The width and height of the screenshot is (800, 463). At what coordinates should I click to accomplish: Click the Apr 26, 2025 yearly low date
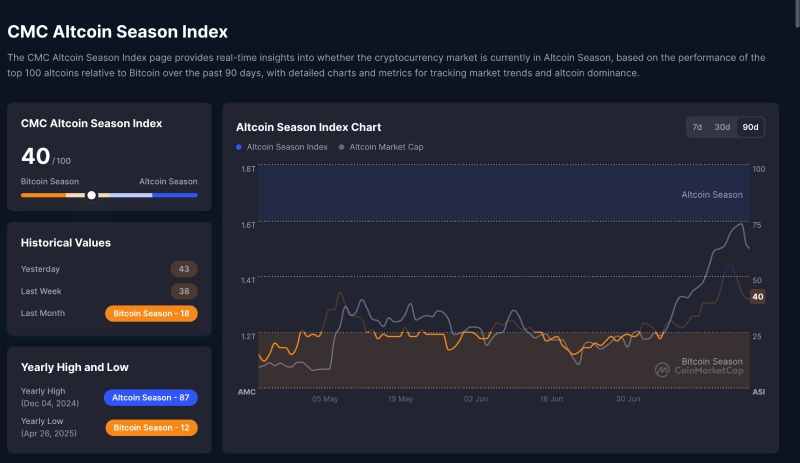[x=49, y=433]
